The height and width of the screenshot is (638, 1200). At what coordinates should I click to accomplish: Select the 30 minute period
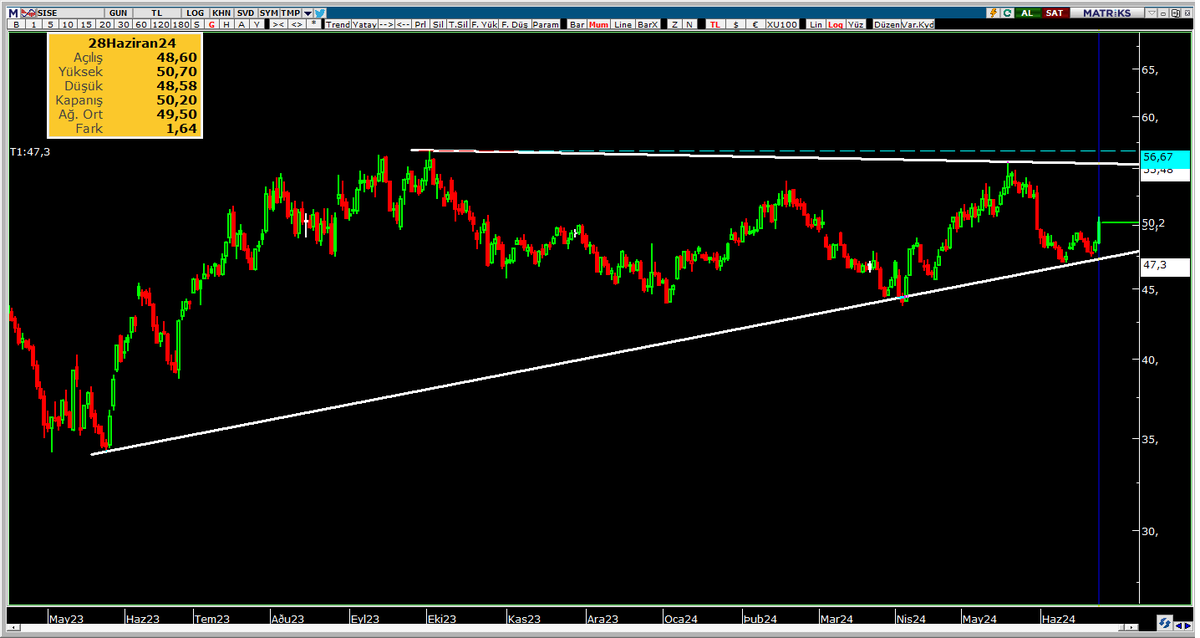124,24
